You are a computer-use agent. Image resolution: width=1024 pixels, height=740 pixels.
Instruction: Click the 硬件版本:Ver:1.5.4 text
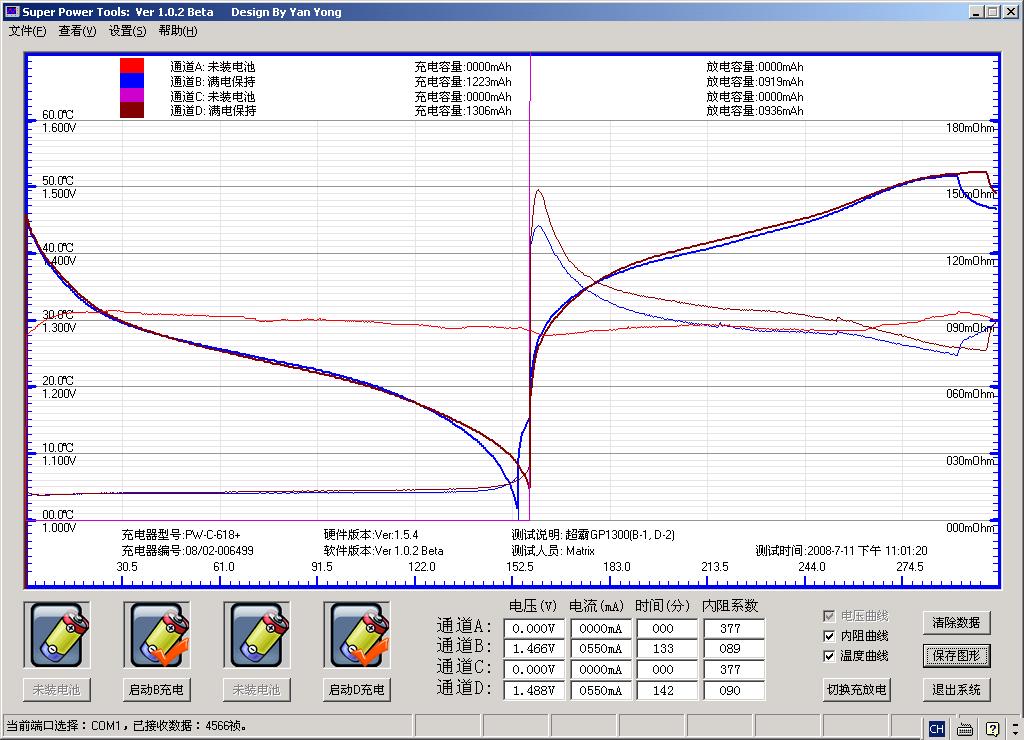(x=371, y=534)
